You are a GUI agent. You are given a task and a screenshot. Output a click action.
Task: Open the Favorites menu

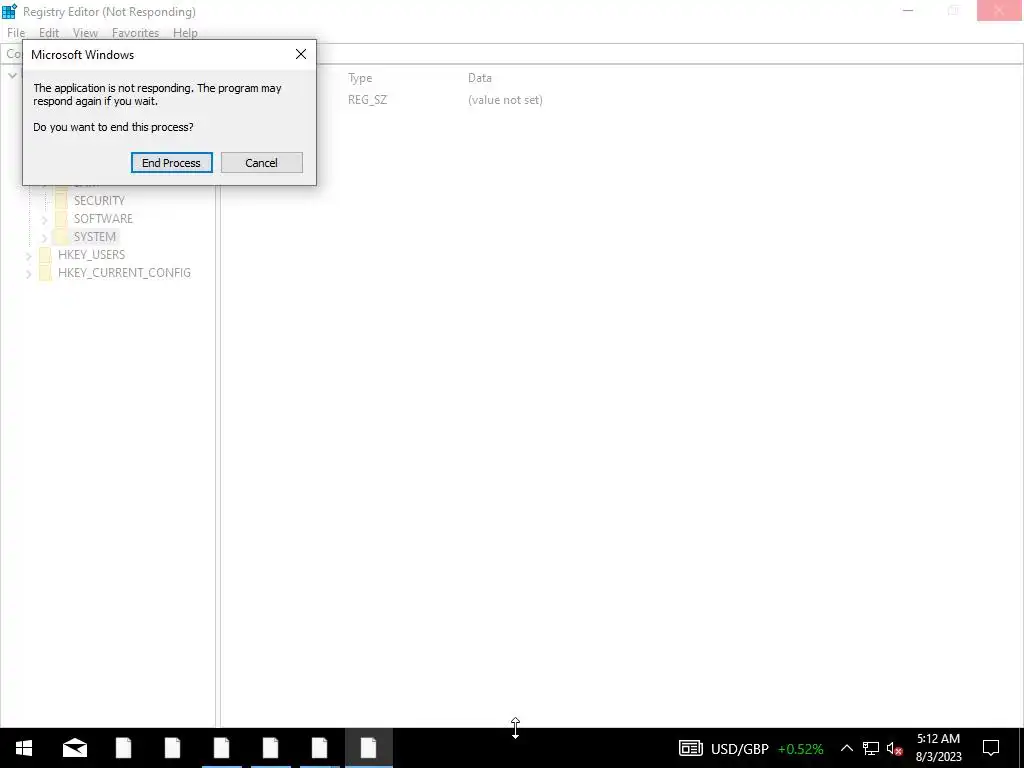135,33
